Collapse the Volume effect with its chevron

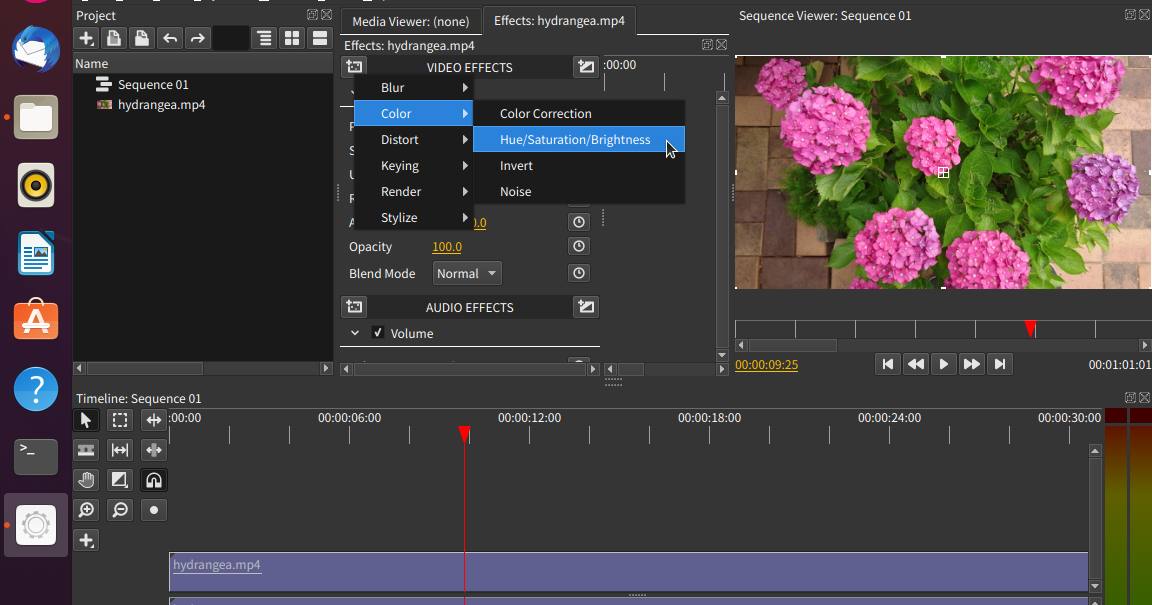[x=353, y=333]
